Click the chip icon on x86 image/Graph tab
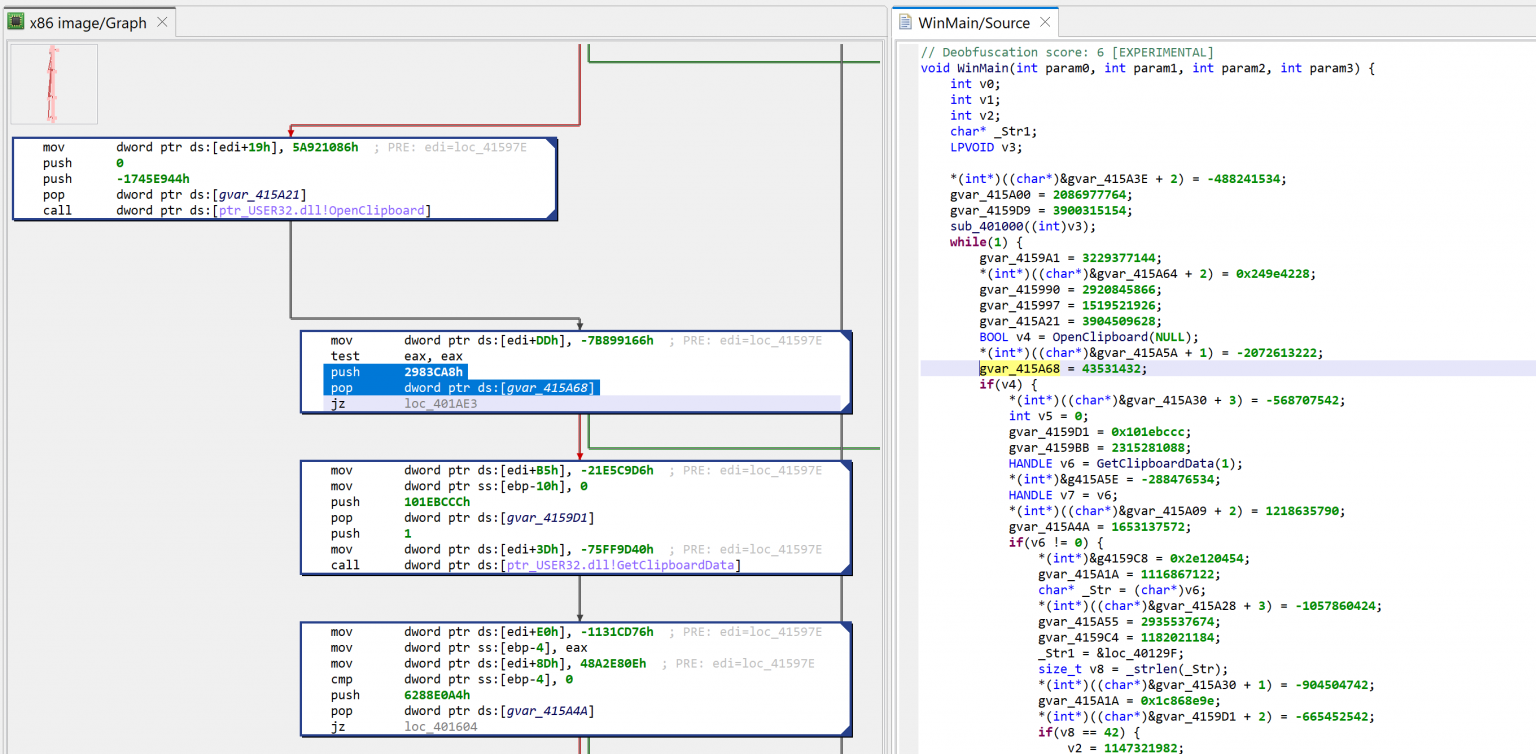This screenshot has height=754, width=1536. tap(16, 20)
